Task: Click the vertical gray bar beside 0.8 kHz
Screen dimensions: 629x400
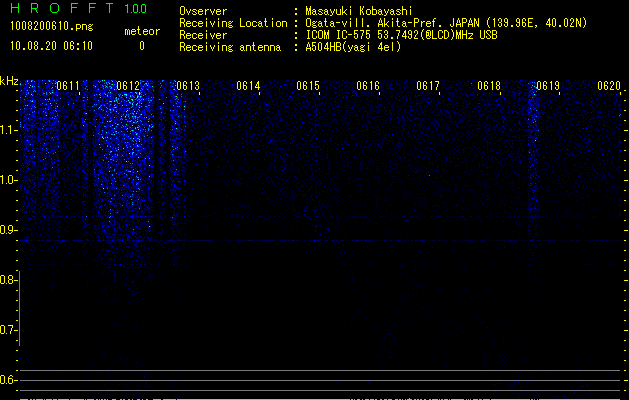Action: (x=19, y=308)
